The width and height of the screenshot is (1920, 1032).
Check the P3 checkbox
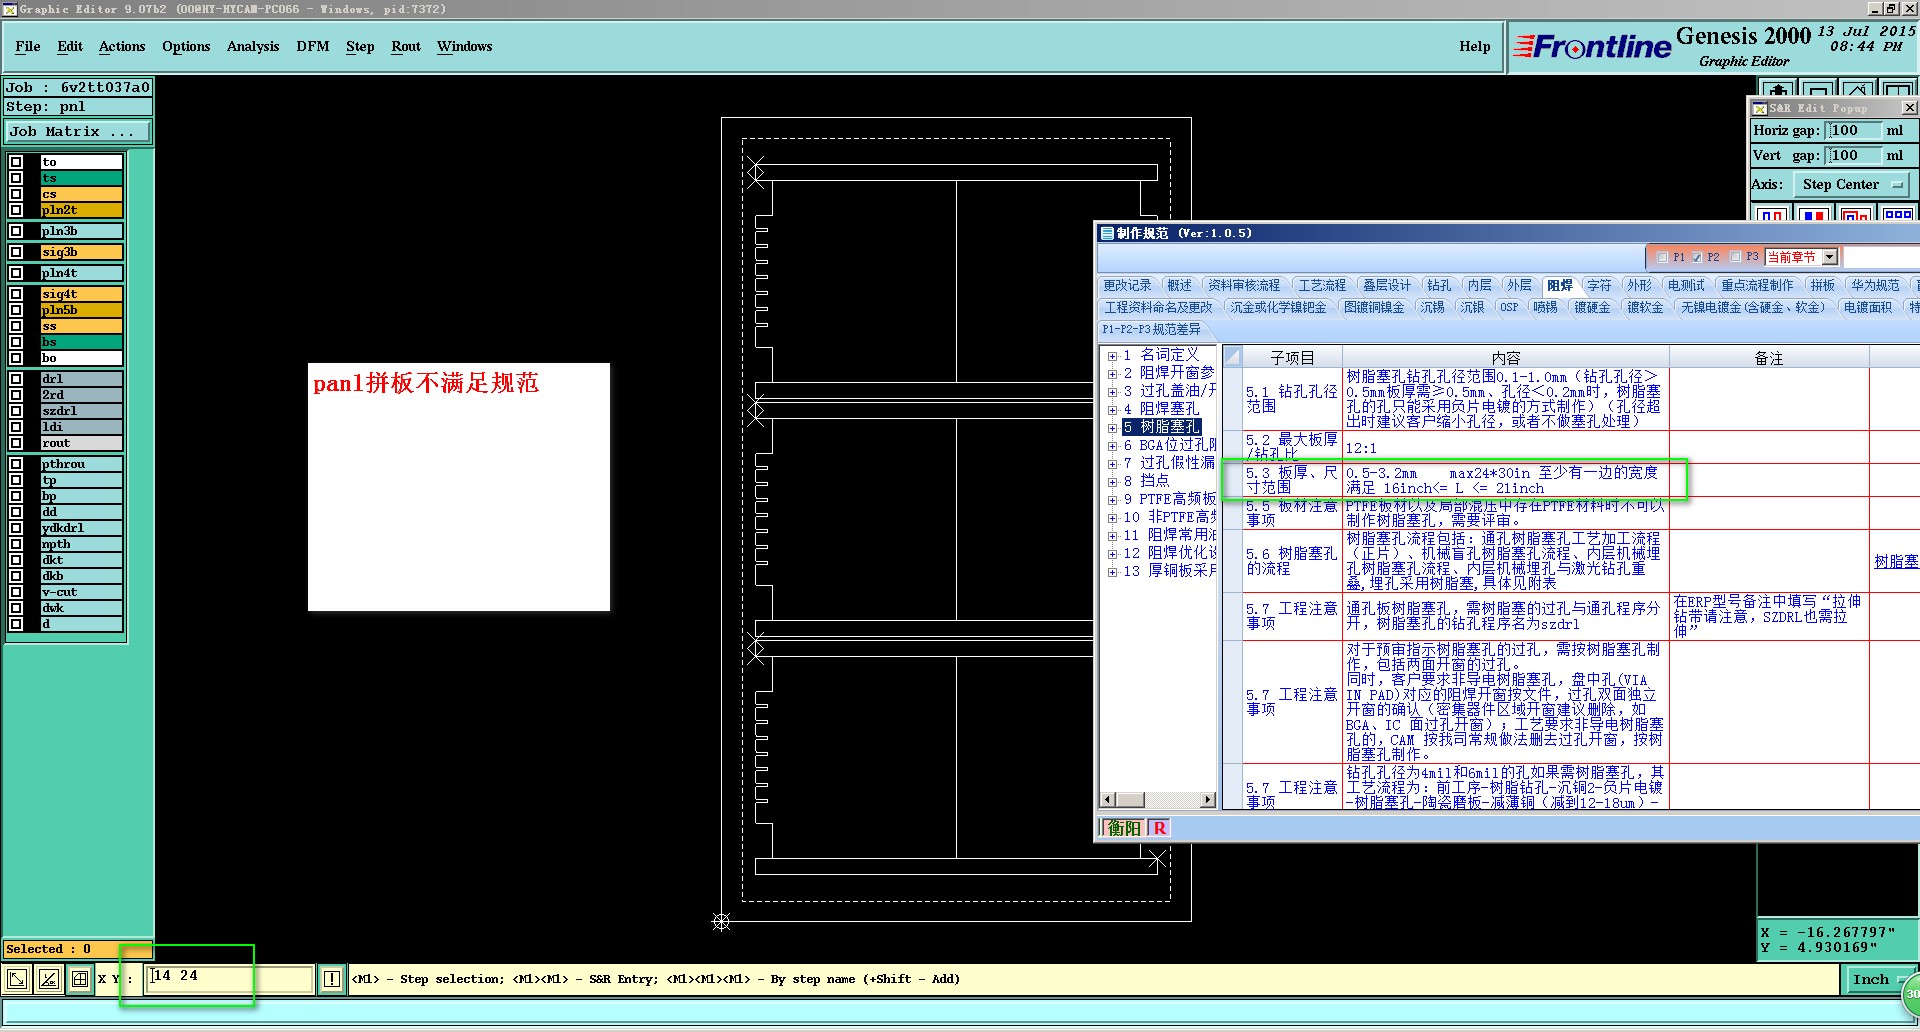point(1736,257)
